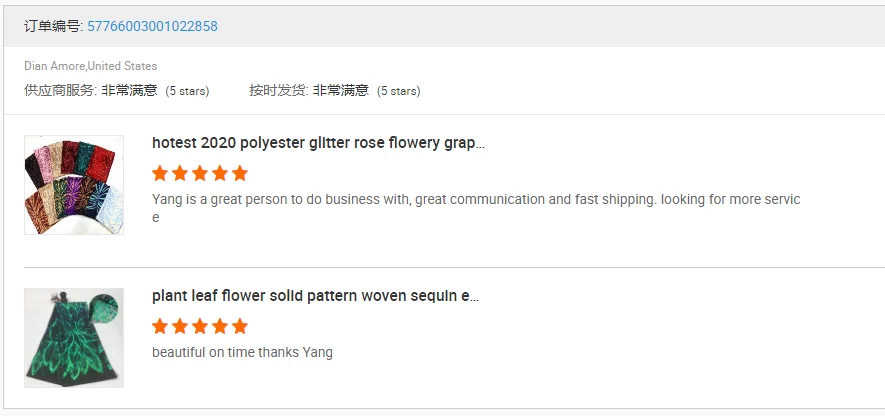Open order number 57766003001022858 link

point(152,26)
